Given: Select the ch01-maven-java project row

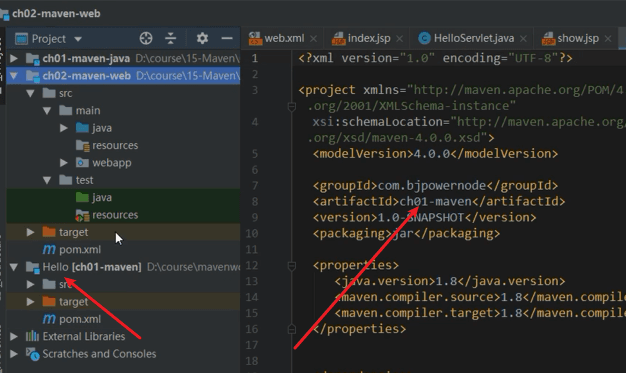Looking at the screenshot, I should [x=123, y=58].
